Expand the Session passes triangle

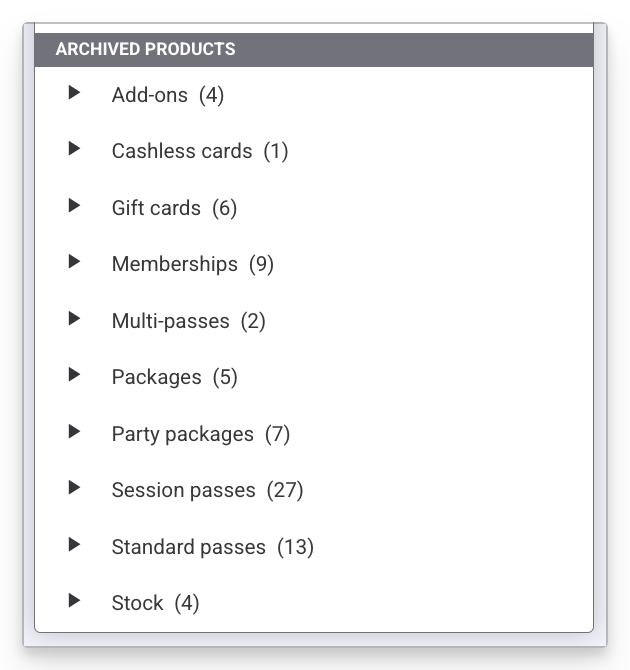[74, 488]
